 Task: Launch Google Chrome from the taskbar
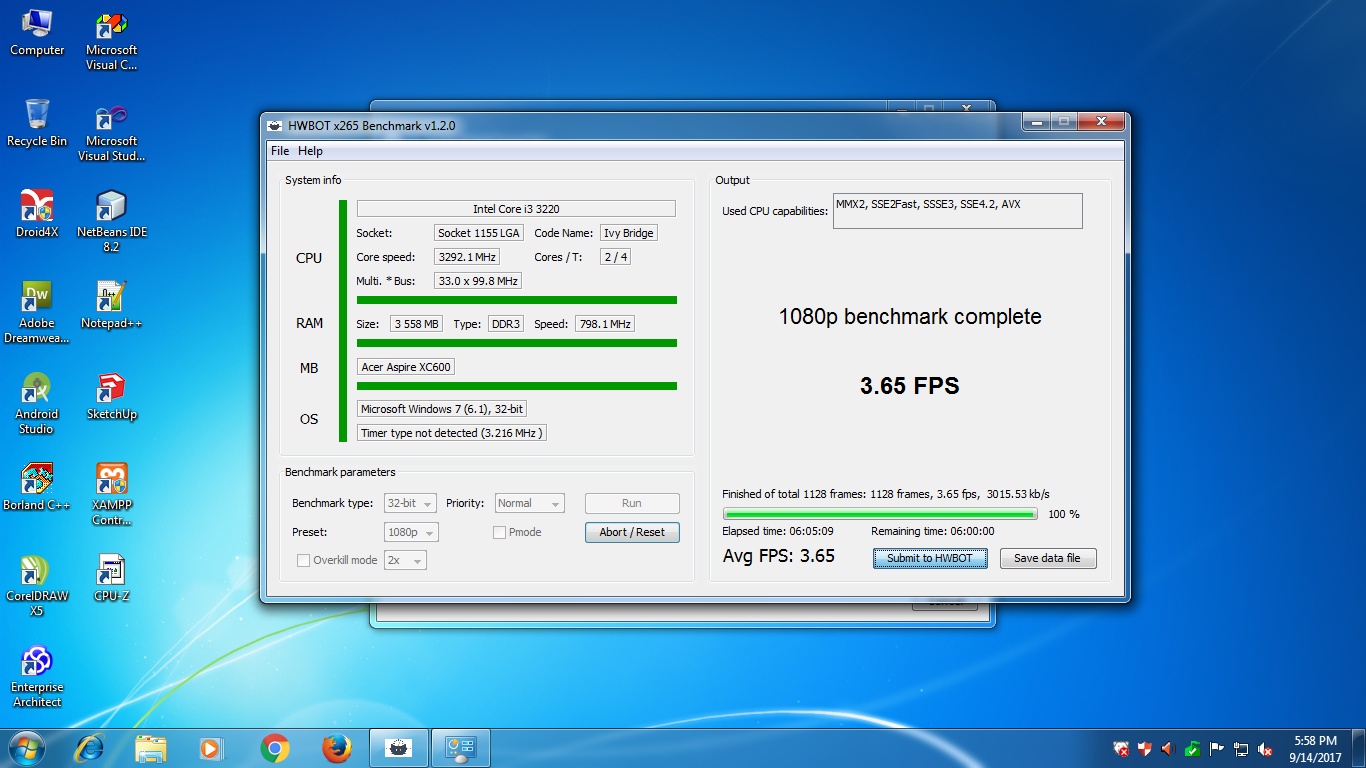[274, 748]
